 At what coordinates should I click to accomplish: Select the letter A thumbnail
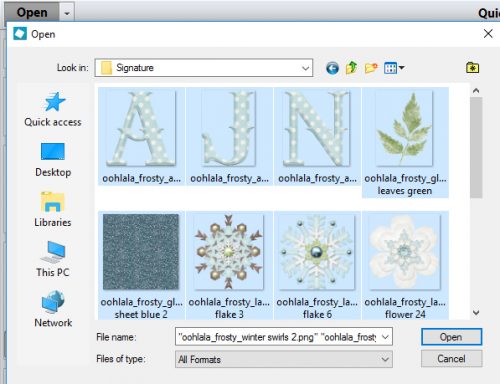(141, 136)
